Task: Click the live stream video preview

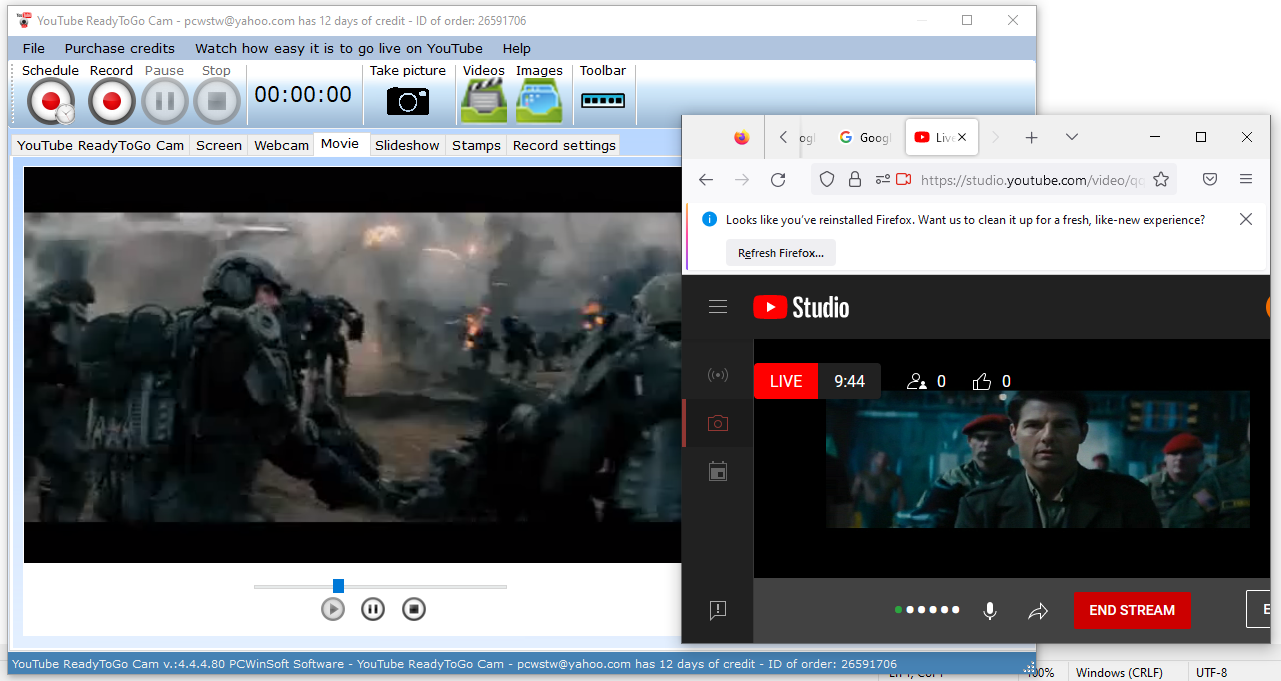Action: (1037, 459)
